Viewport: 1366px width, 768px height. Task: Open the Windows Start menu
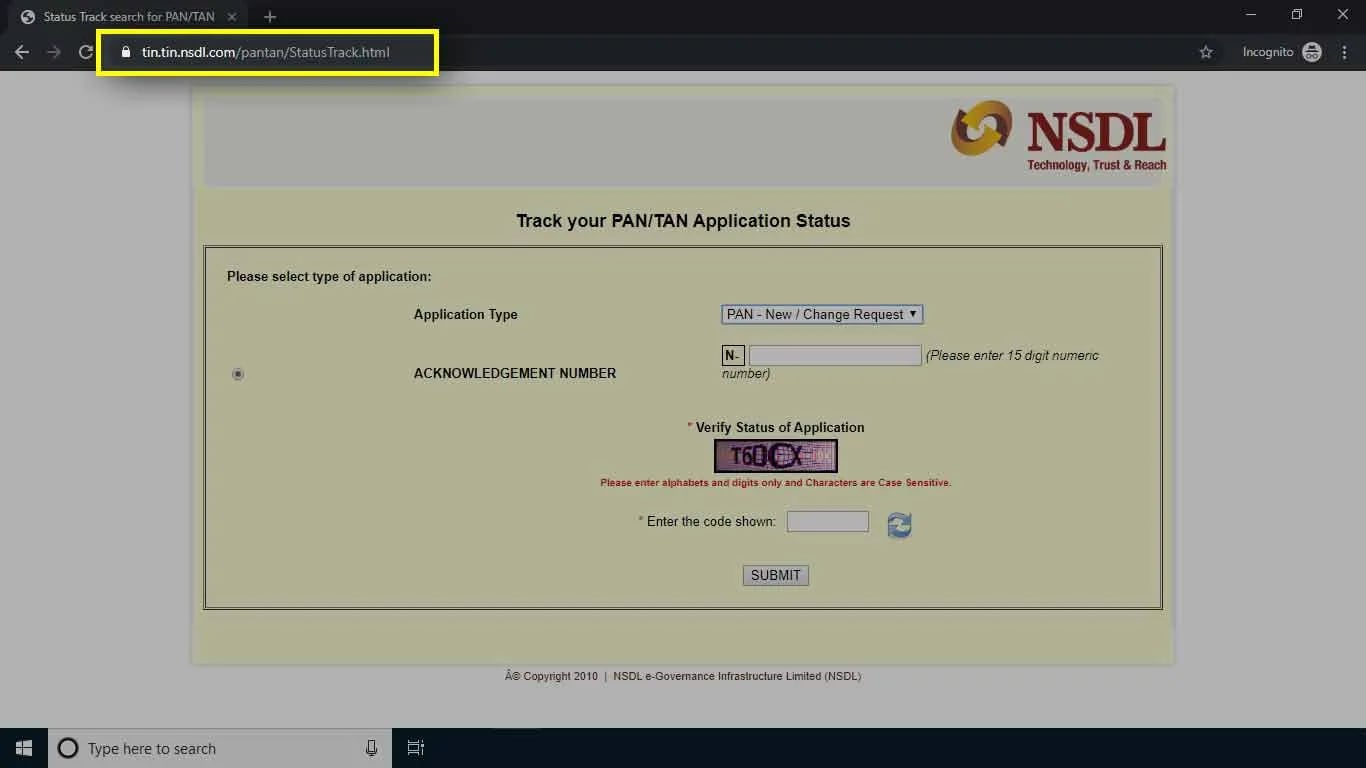coord(24,748)
